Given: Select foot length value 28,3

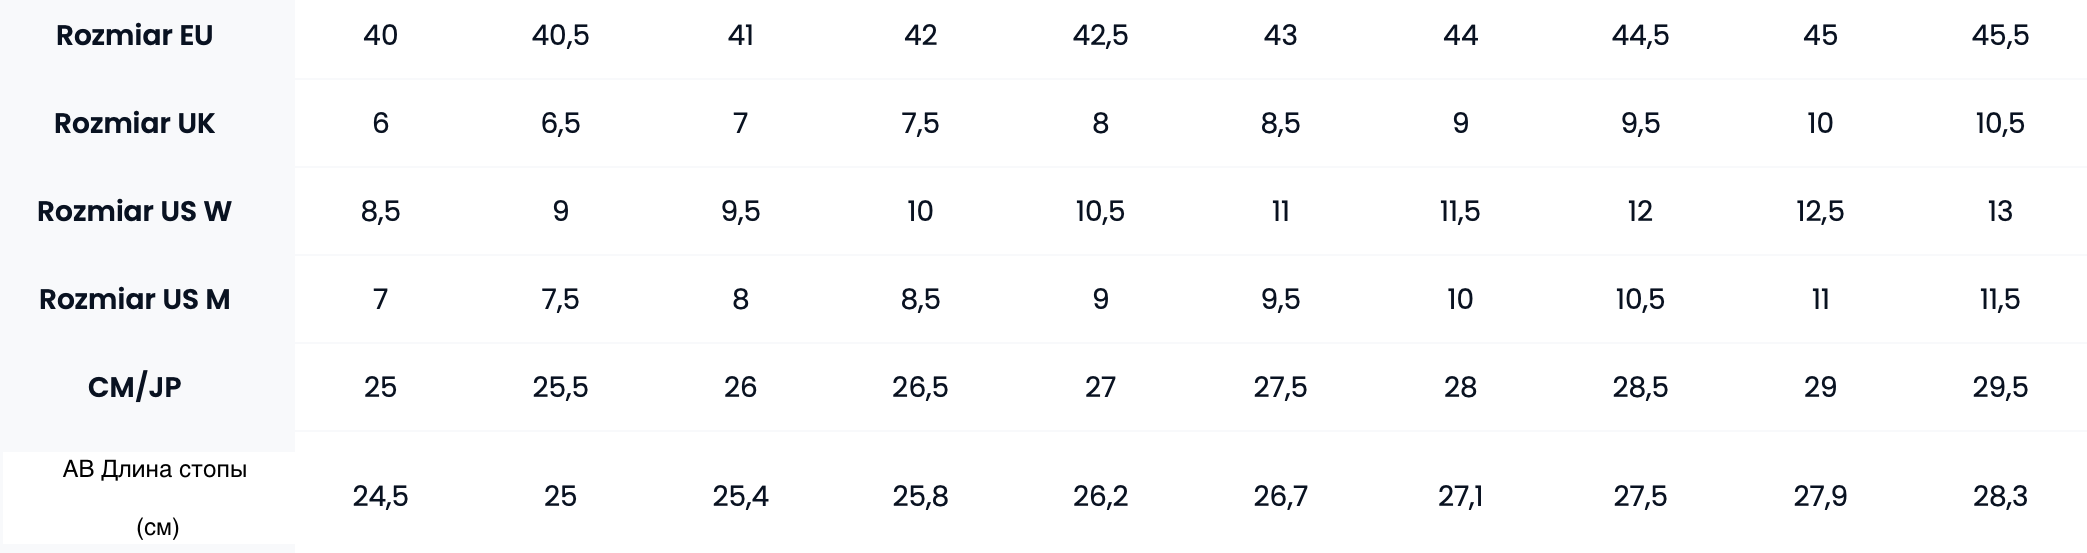Looking at the screenshot, I should 2000,497.
